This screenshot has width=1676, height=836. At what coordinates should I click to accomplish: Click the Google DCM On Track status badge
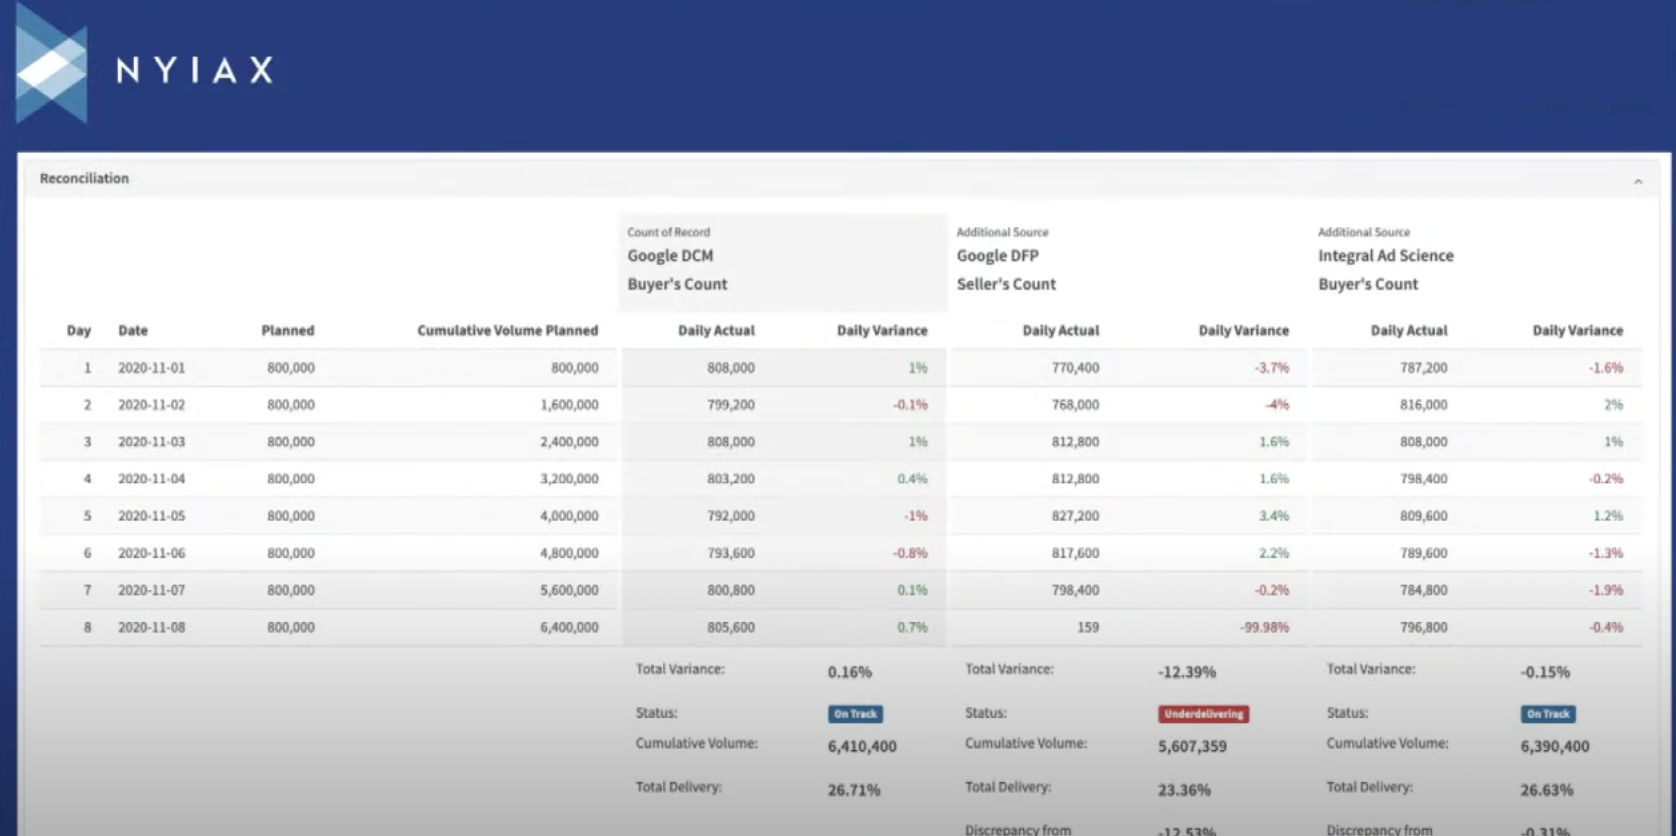855,714
